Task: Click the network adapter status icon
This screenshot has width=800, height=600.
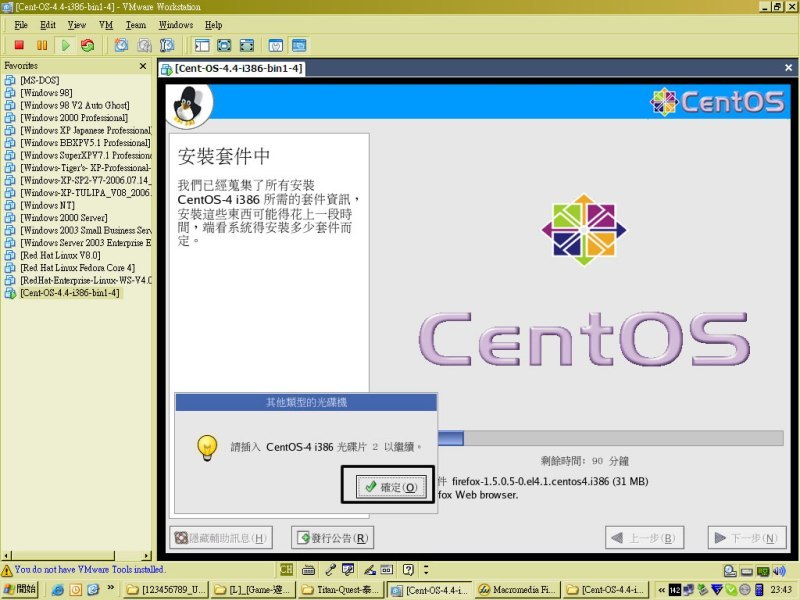Action: click(763, 571)
